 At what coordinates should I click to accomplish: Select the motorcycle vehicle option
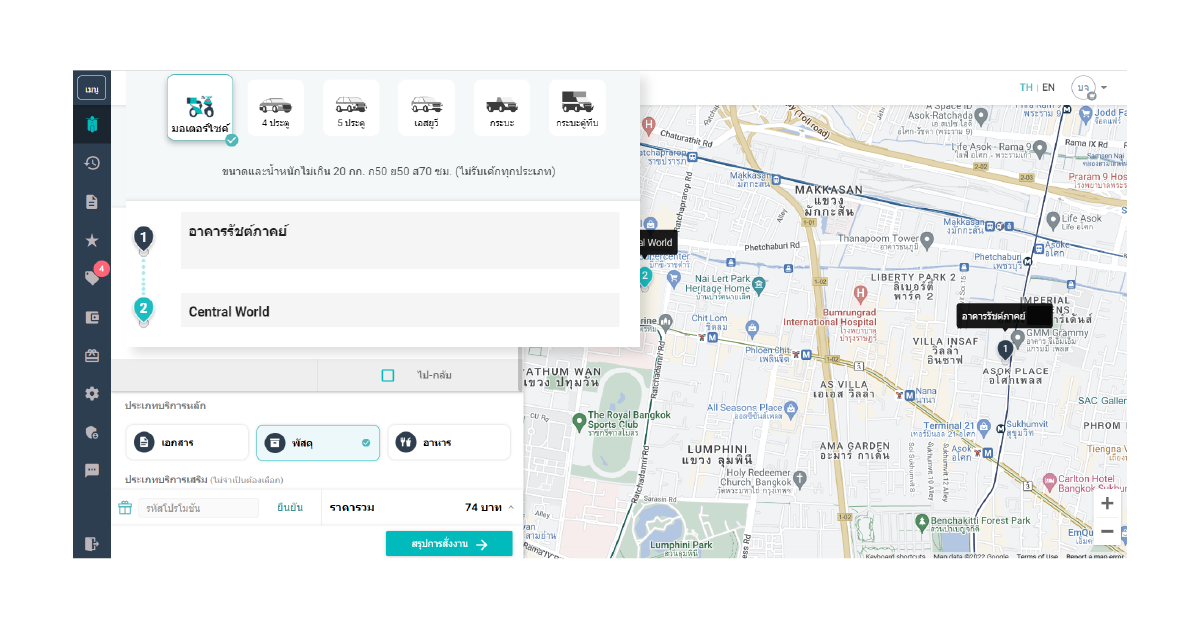pyautogui.click(x=200, y=107)
